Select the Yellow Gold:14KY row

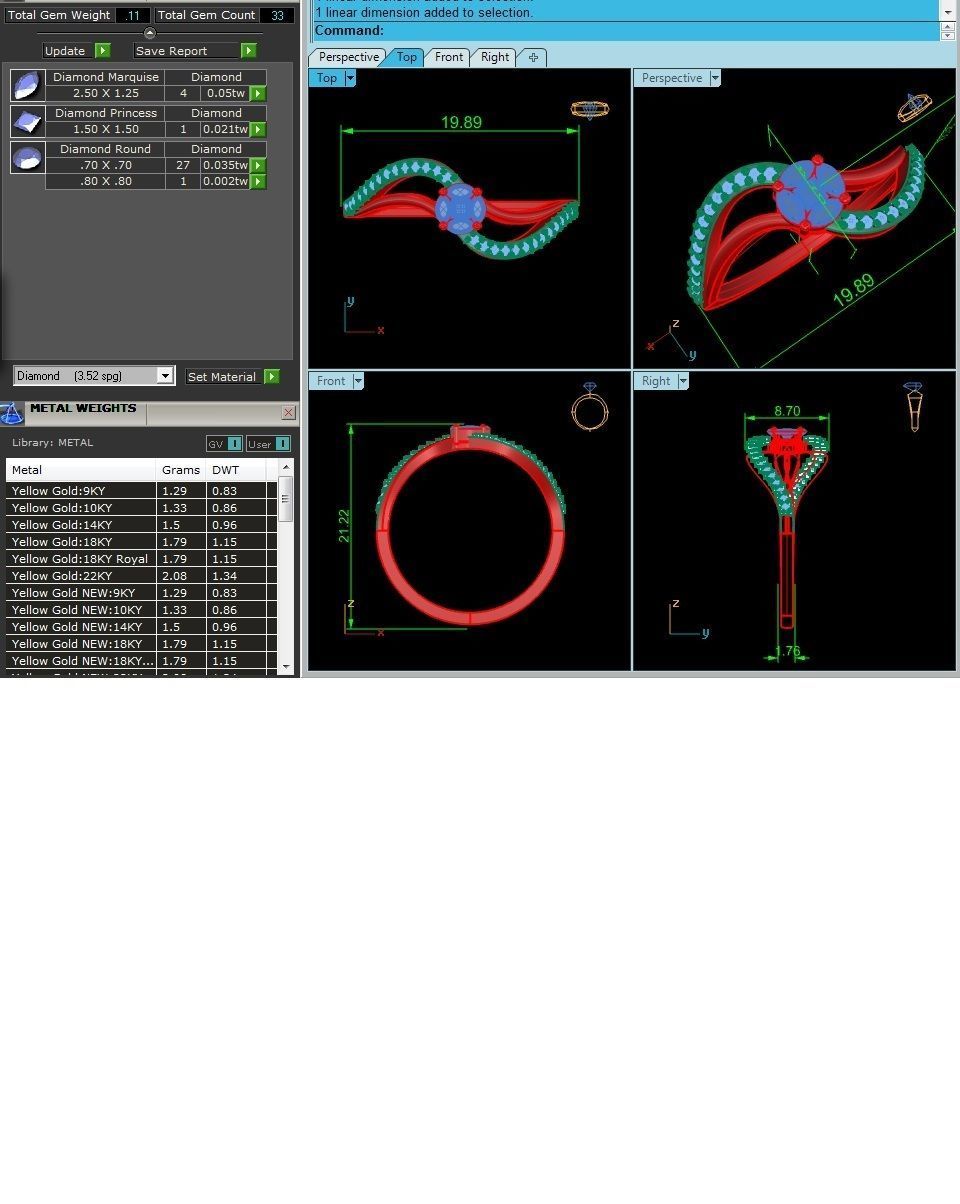point(141,525)
